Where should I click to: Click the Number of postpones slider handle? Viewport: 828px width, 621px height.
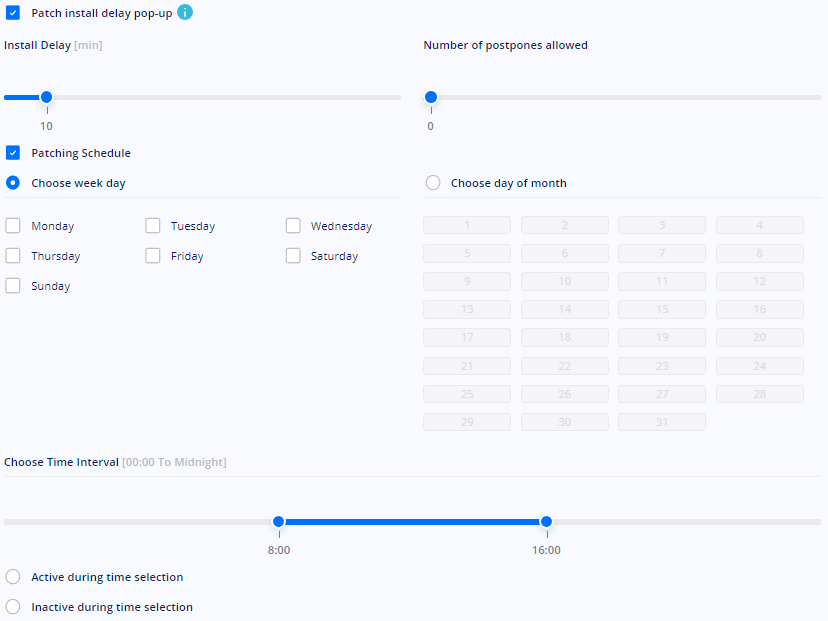click(x=431, y=97)
